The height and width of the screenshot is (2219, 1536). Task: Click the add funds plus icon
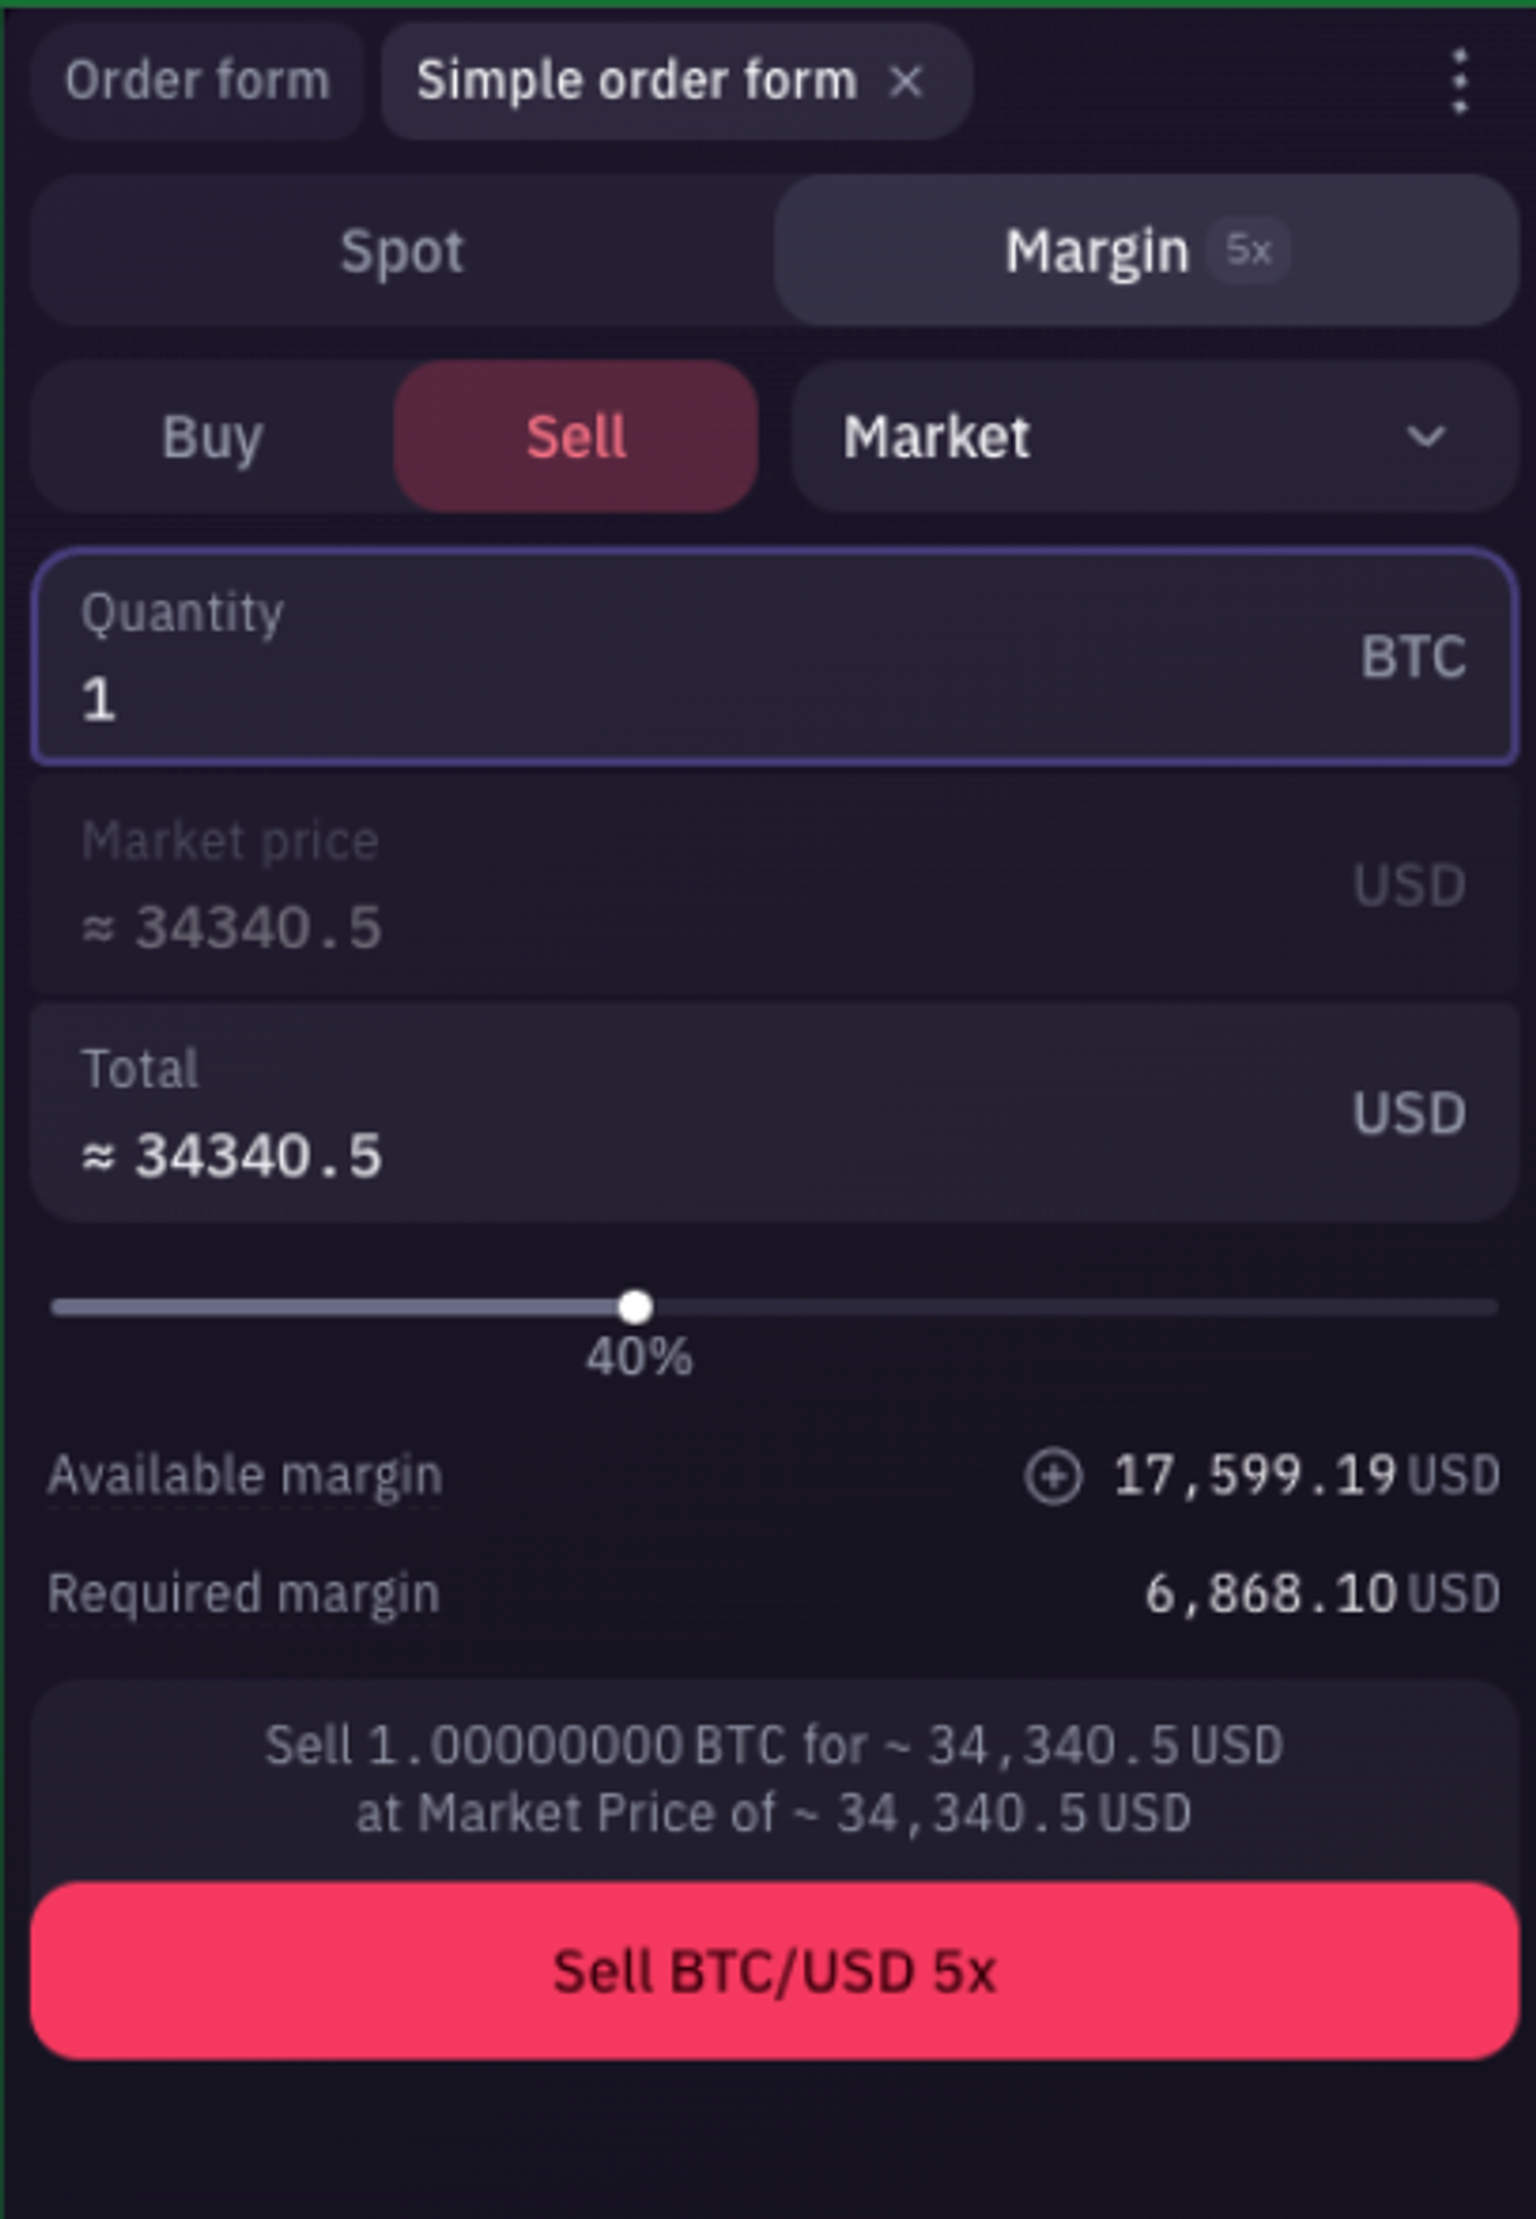click(x=1052, y=1476)
